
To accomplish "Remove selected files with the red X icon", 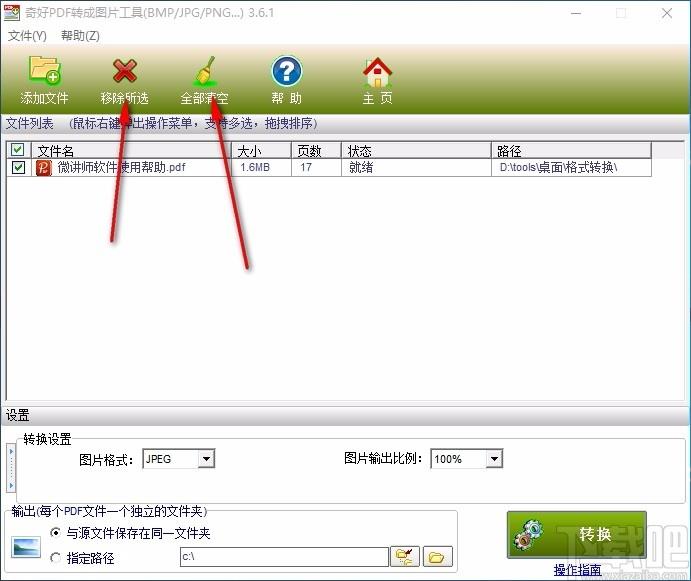I will [125, 71].
